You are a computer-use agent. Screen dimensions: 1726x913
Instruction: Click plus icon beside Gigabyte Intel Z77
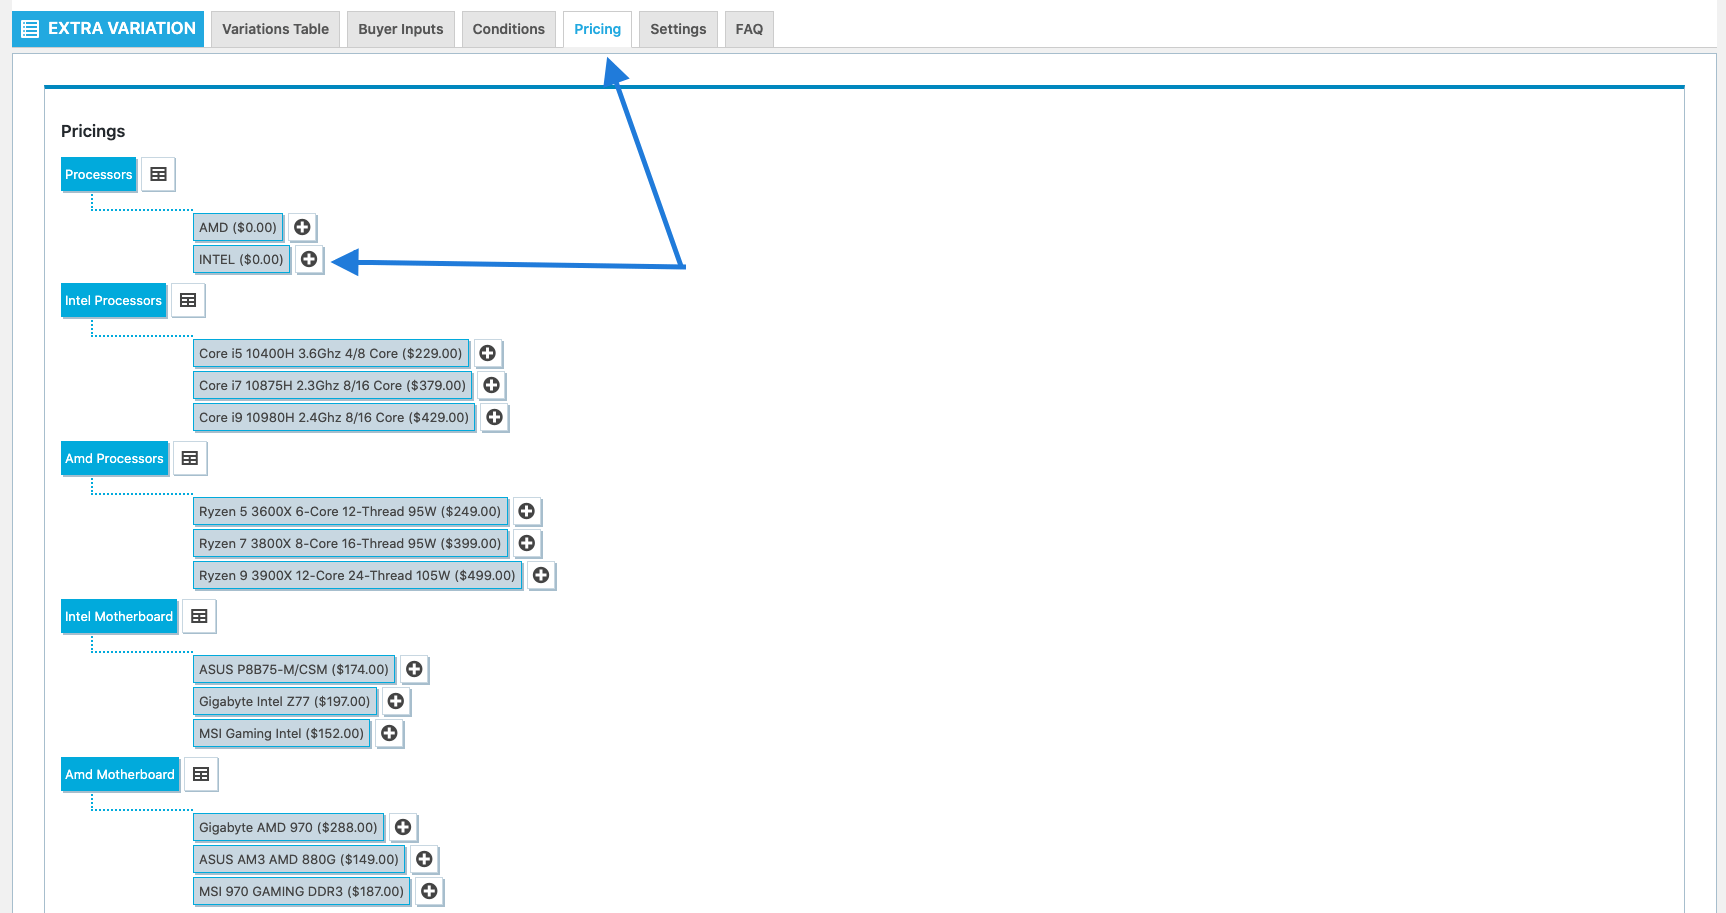coord(396,701)
